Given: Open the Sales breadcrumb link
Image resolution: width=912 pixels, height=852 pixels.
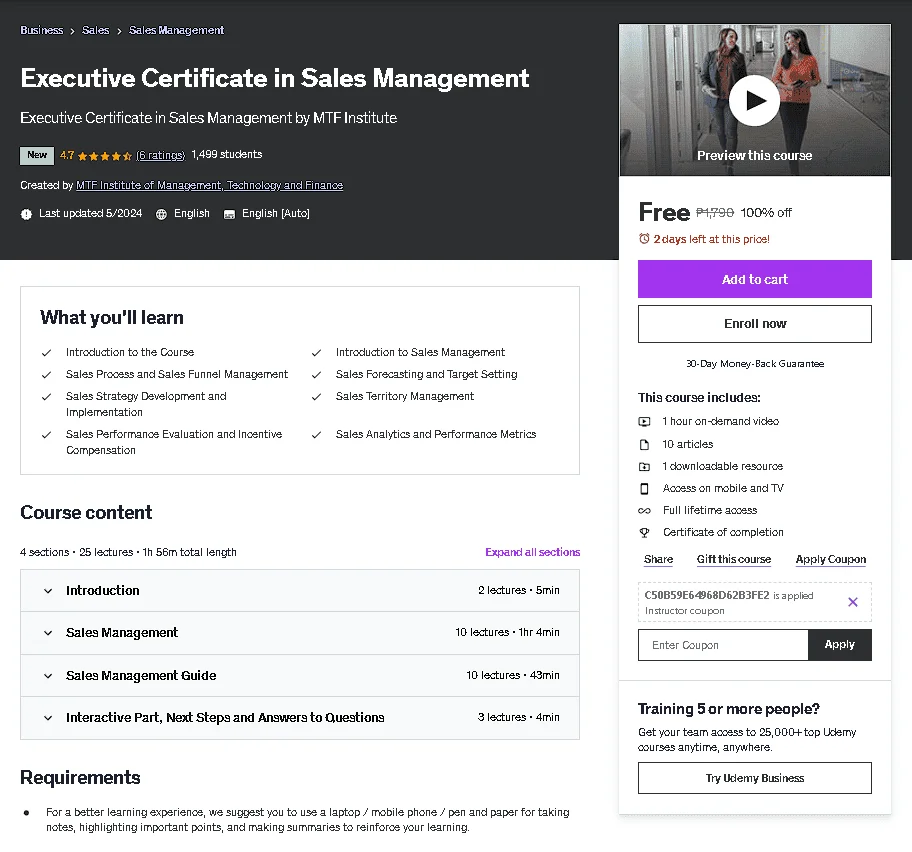Looking at the screenshot, I should pyautogui.click(x=95, y=30).
